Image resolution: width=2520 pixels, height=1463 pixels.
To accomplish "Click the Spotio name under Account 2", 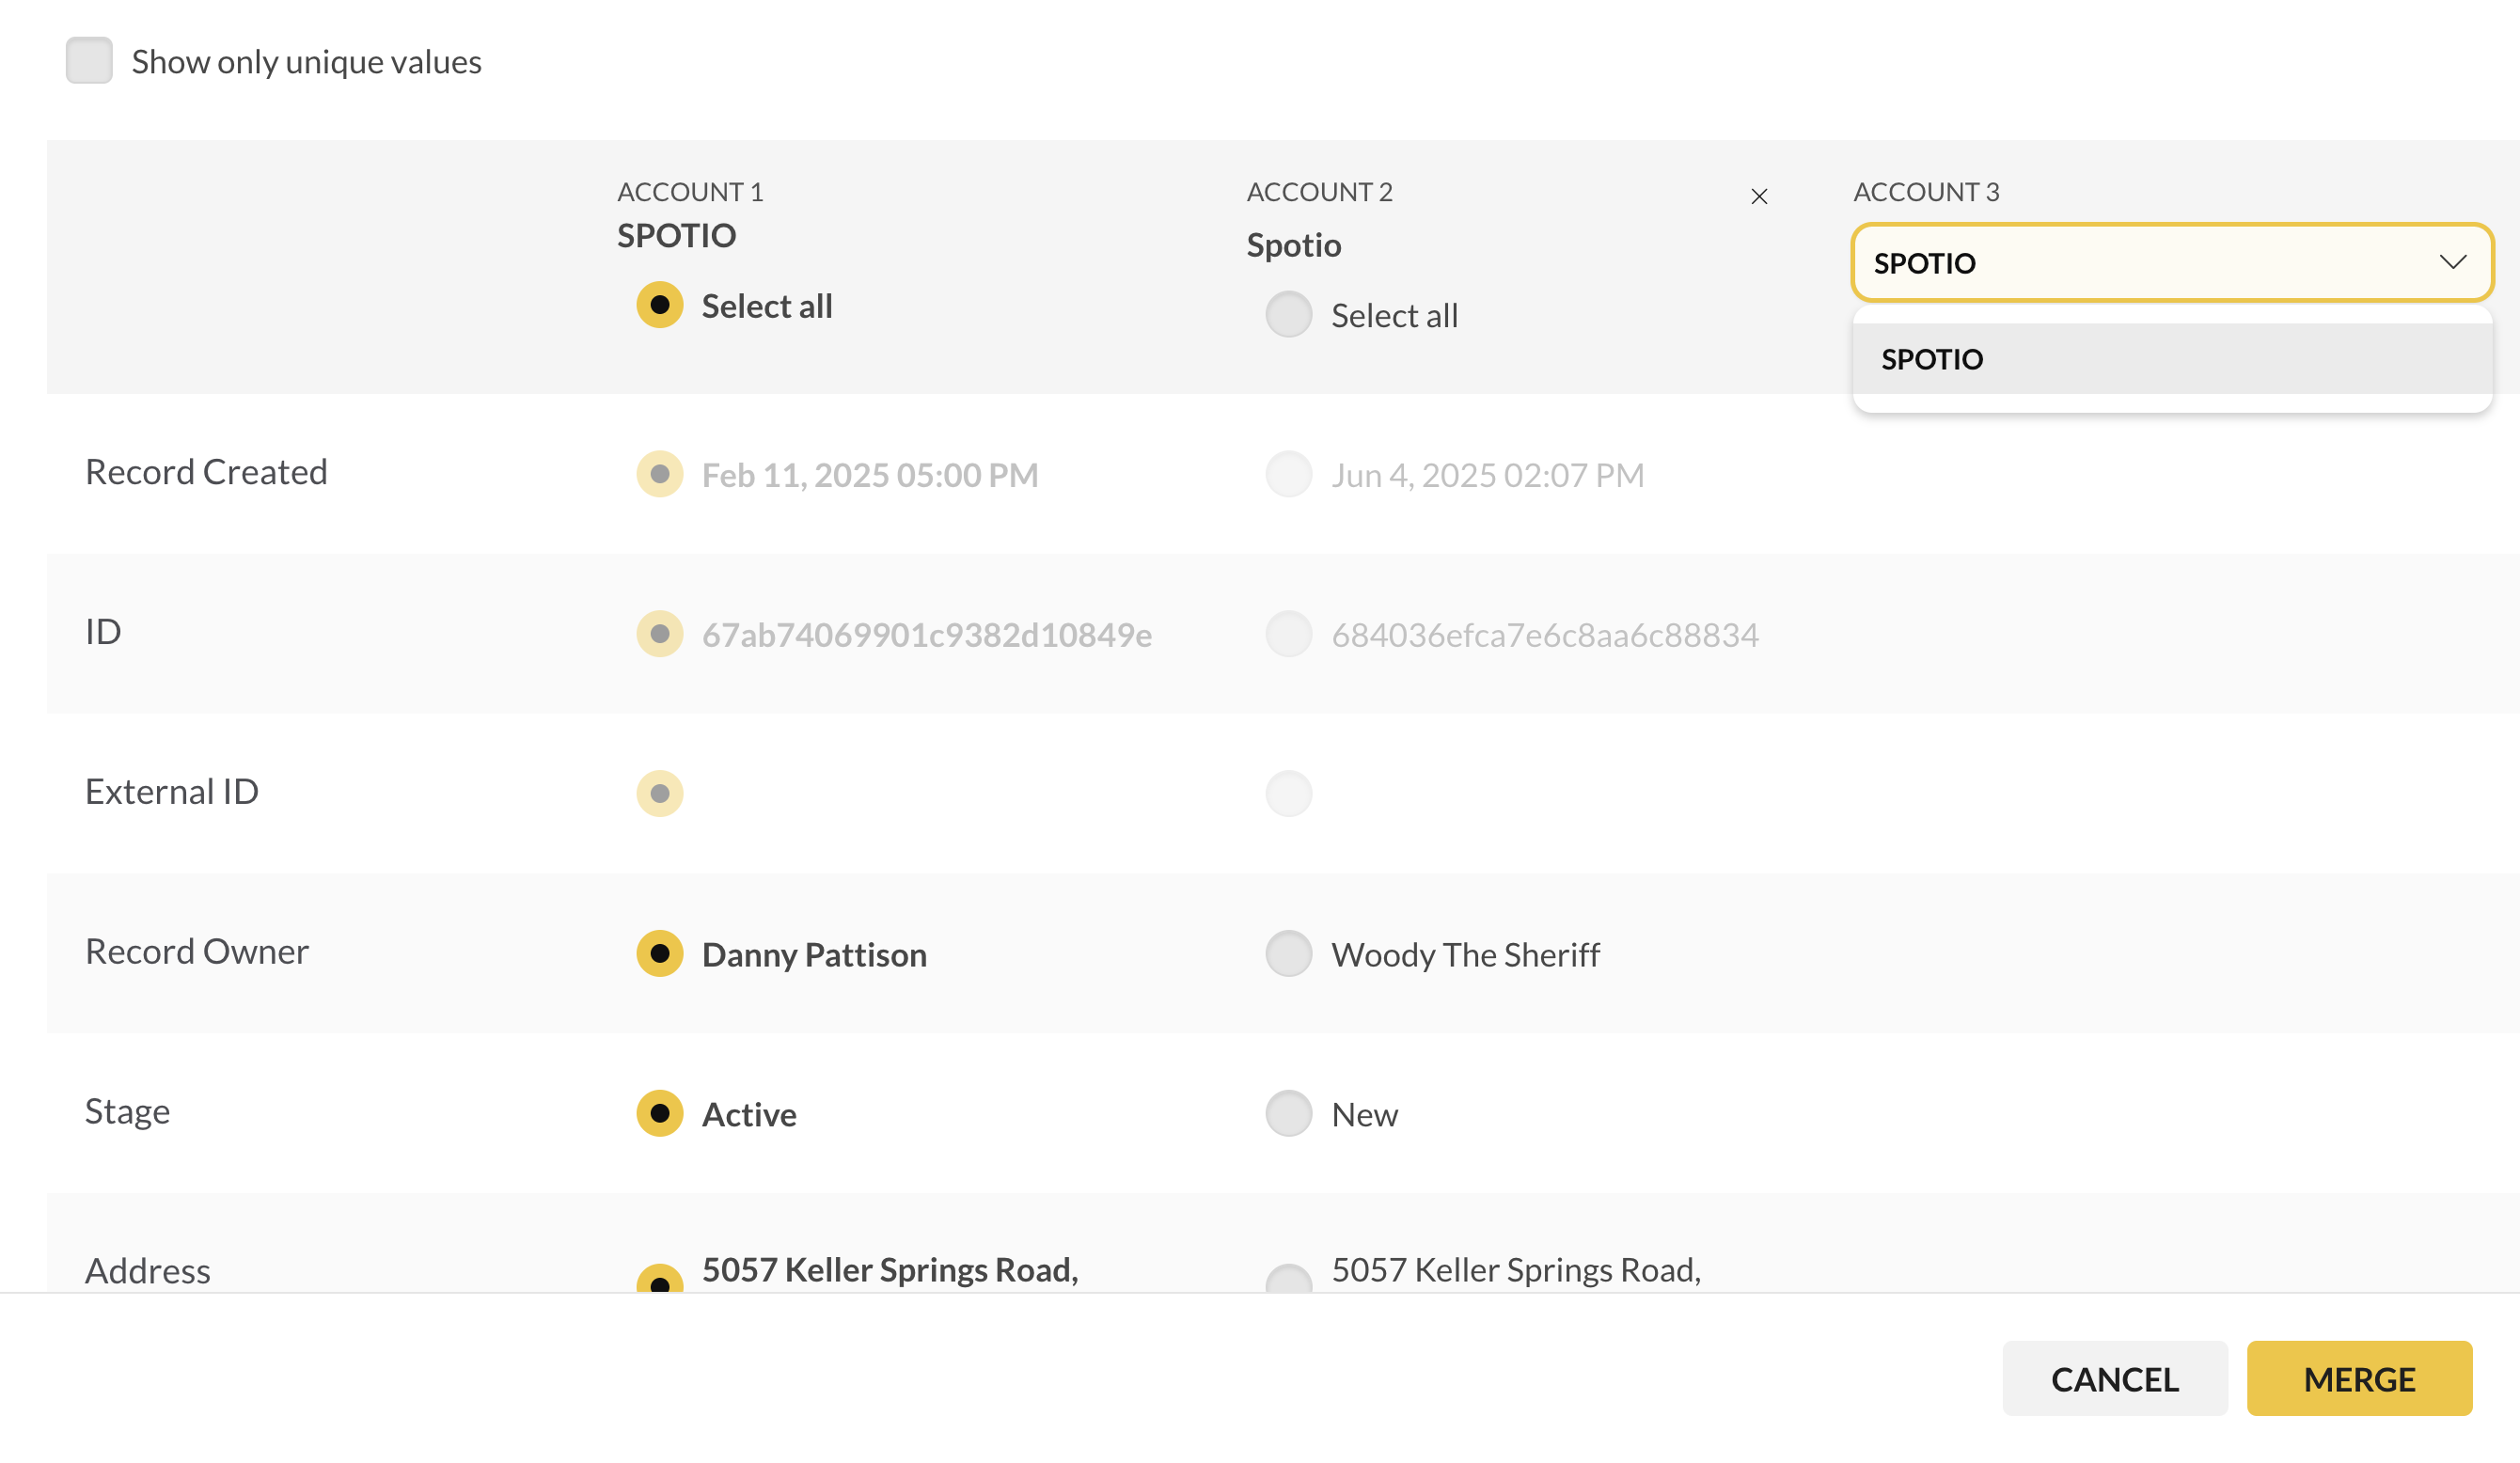I will click(1294, 245).
